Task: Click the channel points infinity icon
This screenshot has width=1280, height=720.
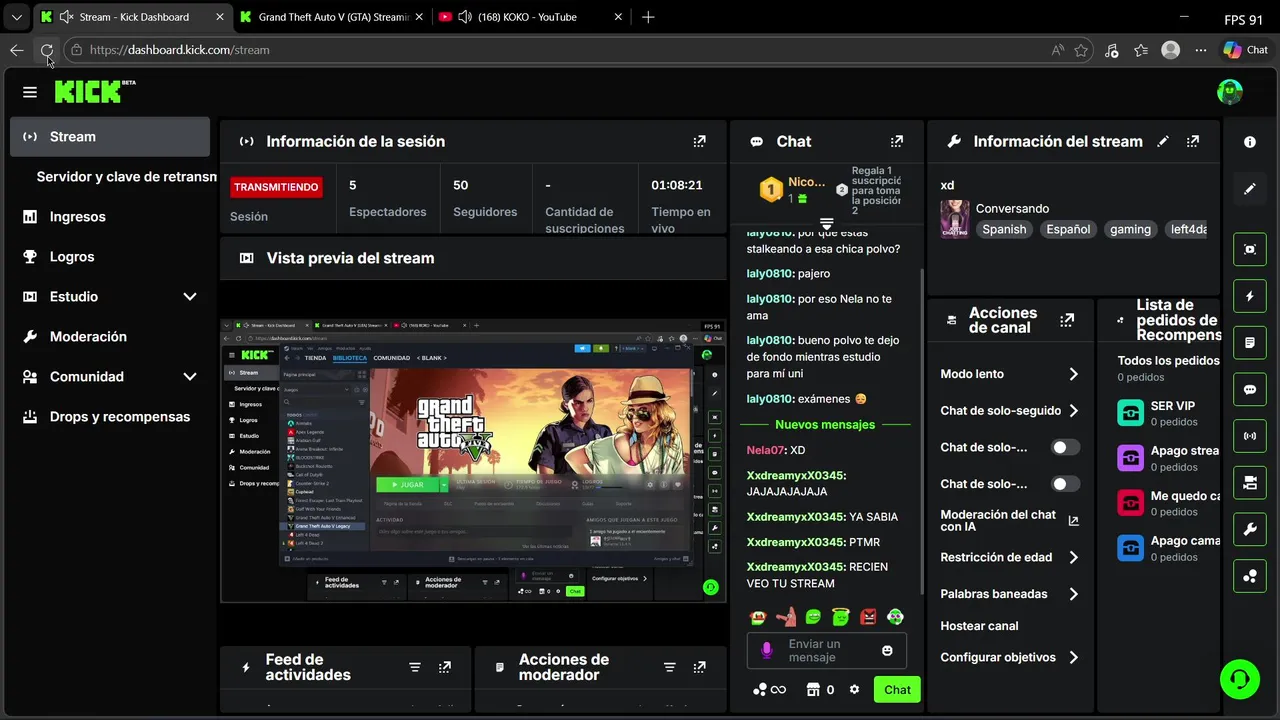Action: point(769,689)
